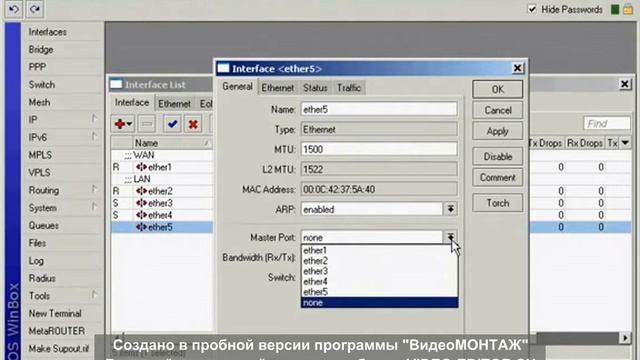Open Interfaces in the sidebar menu
Viewport: 640px width, 360px height.
pyautogui.click(x=47, y=32)
